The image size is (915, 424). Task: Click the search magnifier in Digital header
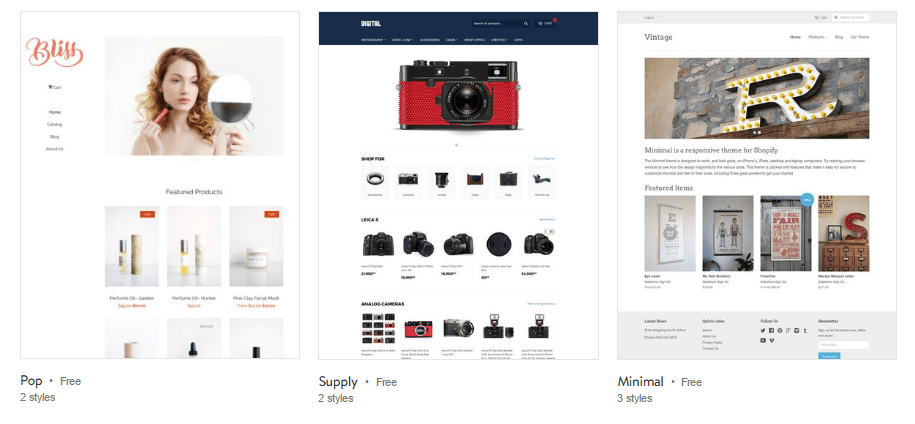526,23
